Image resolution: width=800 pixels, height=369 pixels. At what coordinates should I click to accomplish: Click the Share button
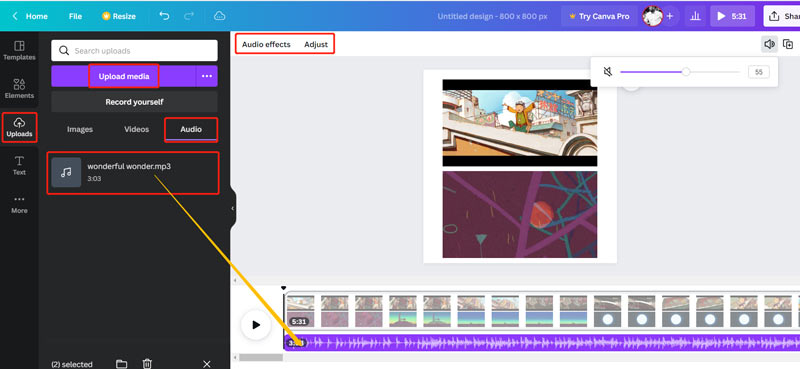[x=782, y=16]
